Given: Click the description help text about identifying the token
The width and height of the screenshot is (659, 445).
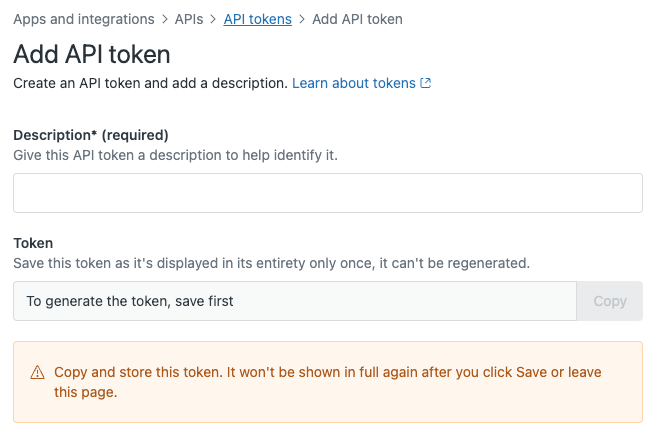Looking at the screenshot, I should coord(182,155).
